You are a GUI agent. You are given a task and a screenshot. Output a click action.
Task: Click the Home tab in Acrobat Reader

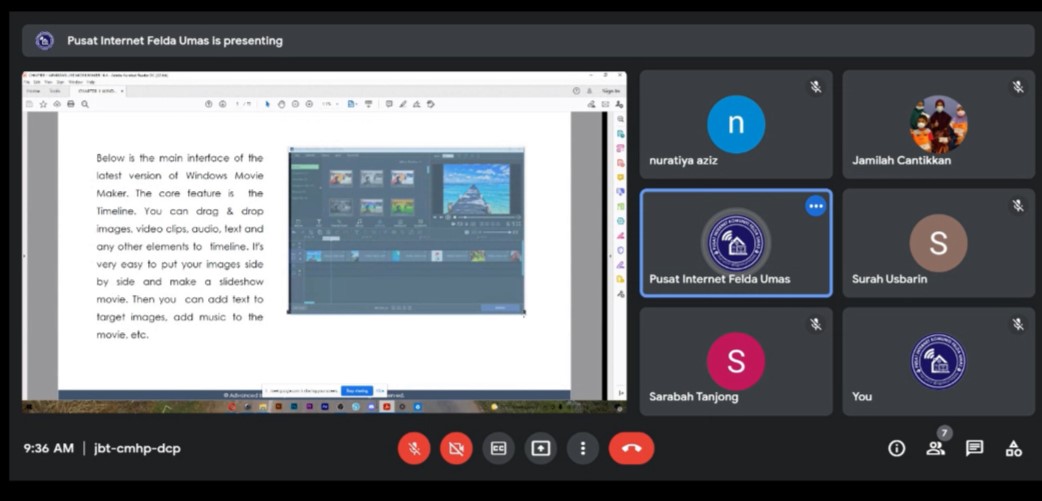click(x=33, y=91)
